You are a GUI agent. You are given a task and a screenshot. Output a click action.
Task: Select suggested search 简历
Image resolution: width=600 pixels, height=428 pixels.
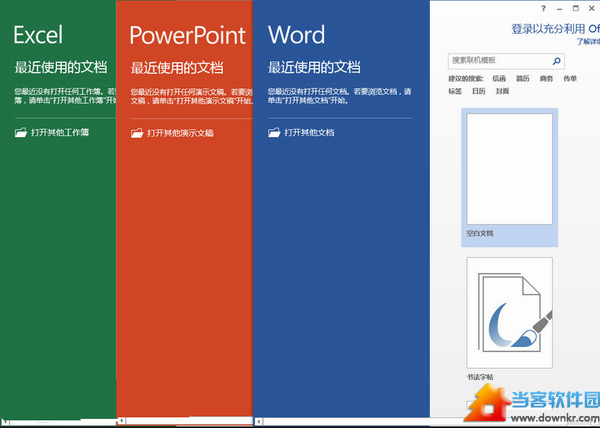click(x=523, y=78)
